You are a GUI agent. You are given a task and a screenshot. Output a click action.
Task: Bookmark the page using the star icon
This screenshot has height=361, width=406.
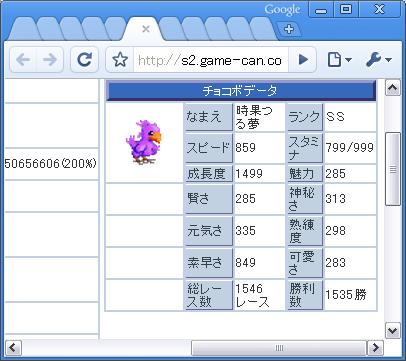pyautogui.click(x=120, y=60)
